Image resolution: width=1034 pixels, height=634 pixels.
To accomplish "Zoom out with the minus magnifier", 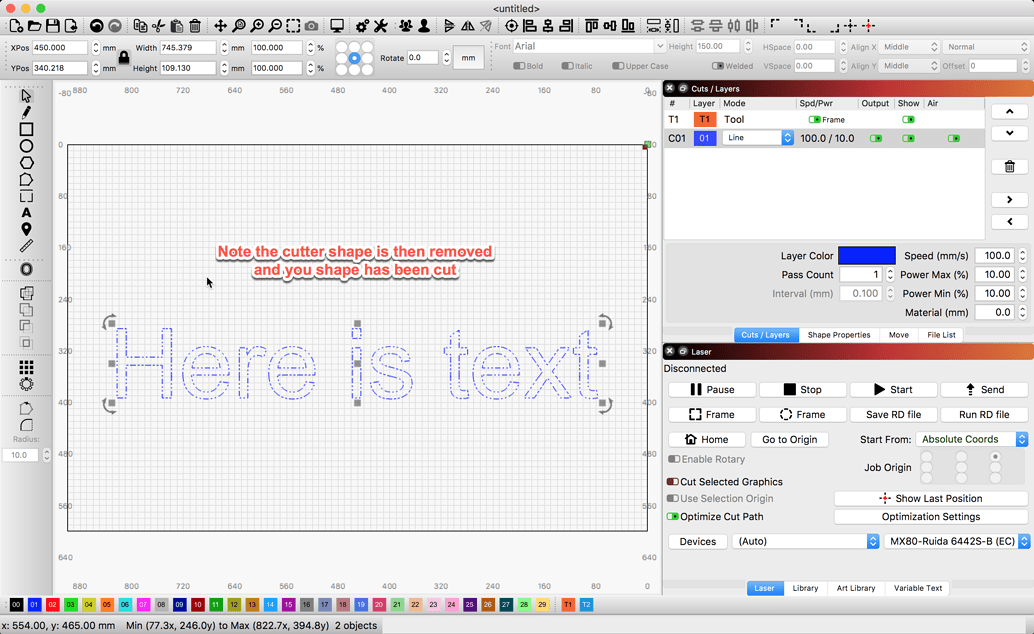I will (x=276, y=26).
